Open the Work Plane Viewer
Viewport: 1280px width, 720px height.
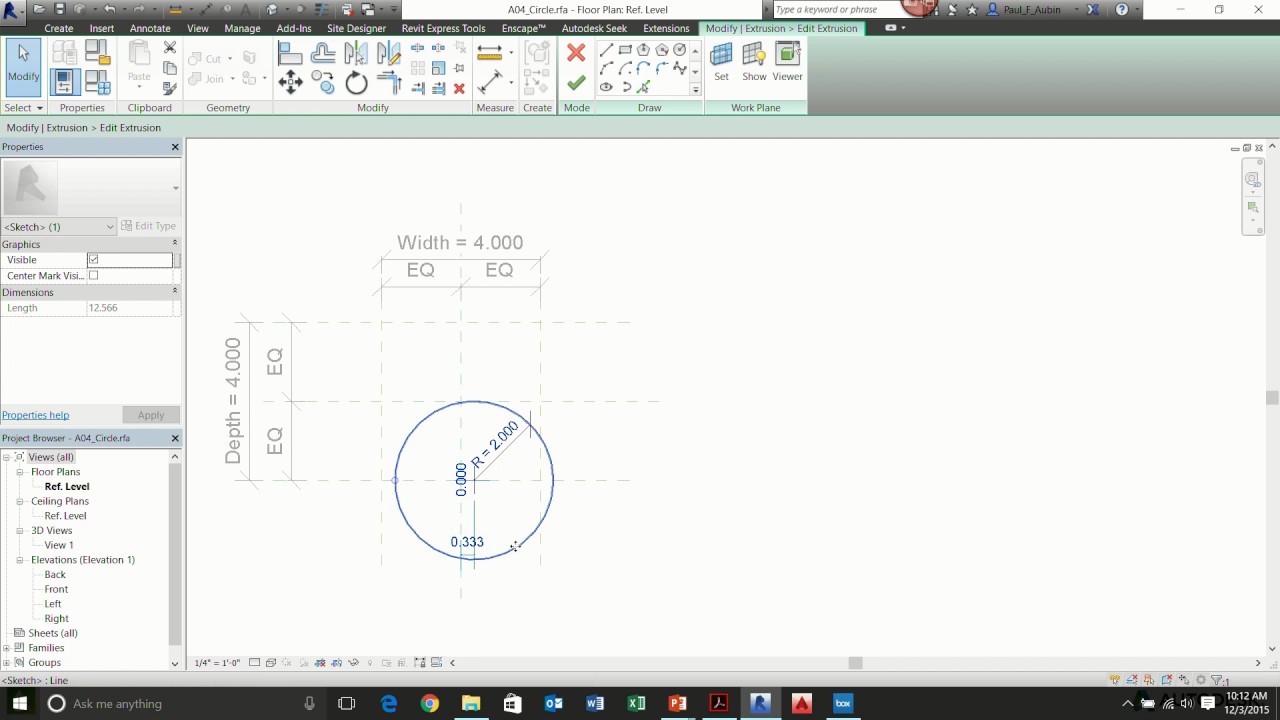coord(787,62)
